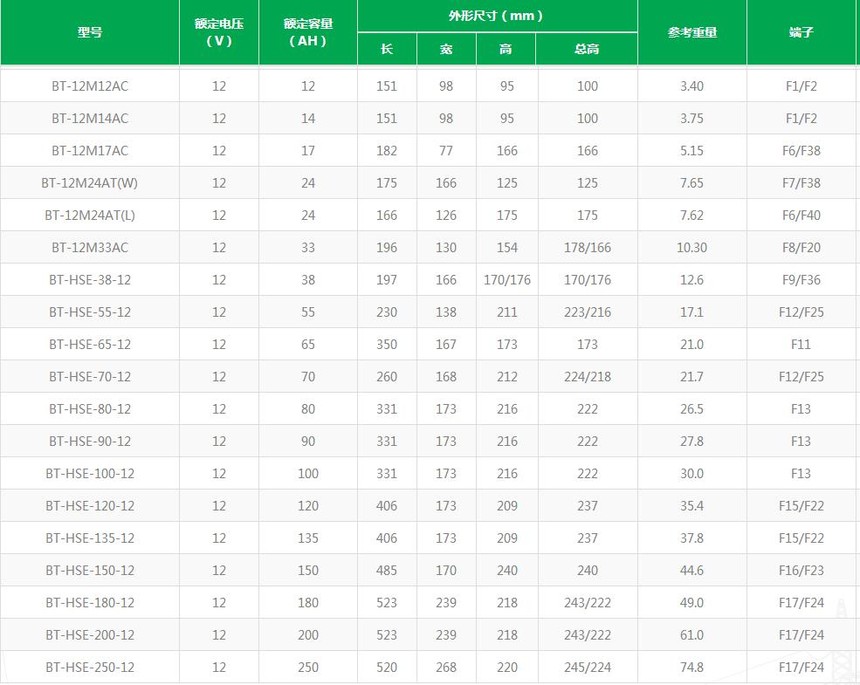Click the 178/166 total height cell
Viewport: 860px width, 685px height.
(587, 248)
